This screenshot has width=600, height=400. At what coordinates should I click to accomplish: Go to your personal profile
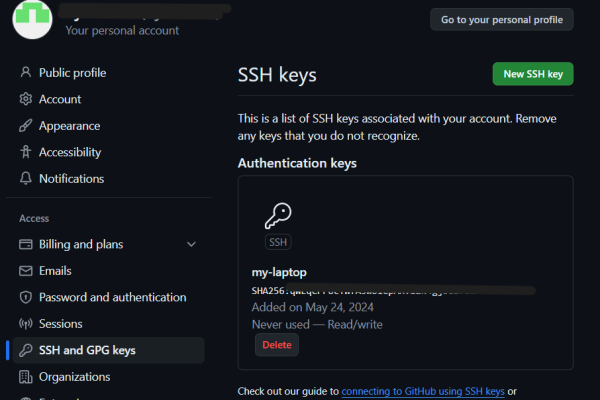(x=502, y=19)
